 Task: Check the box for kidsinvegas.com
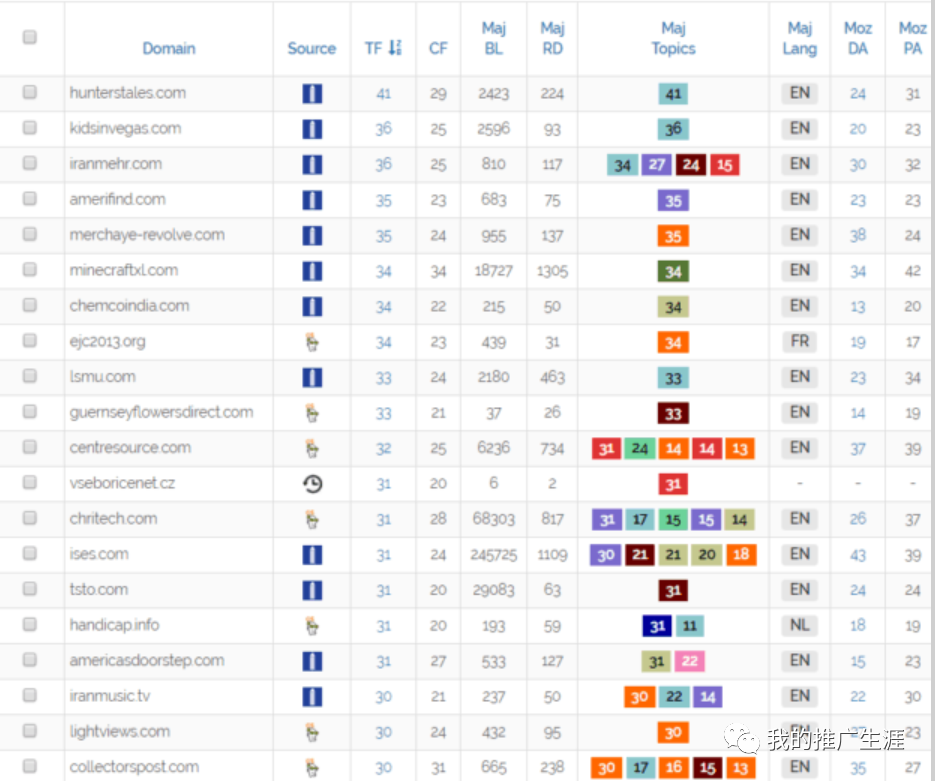(x=29, y=128)
